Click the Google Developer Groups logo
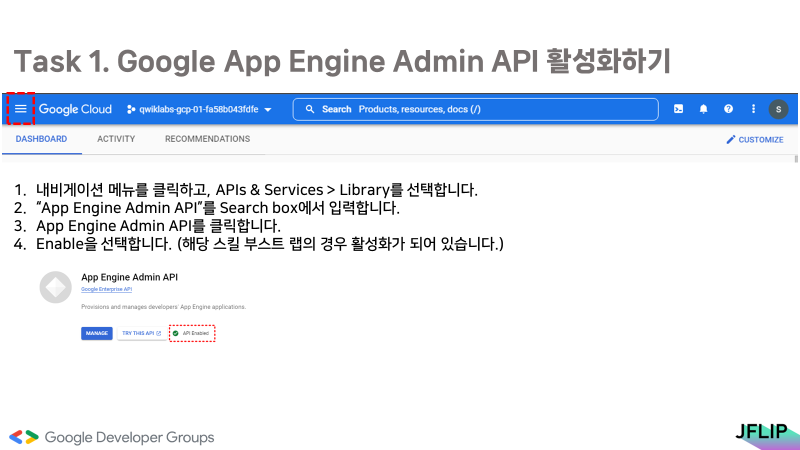Image resolution: width=800 pixels, height=450 pixels. coord(112,437)
